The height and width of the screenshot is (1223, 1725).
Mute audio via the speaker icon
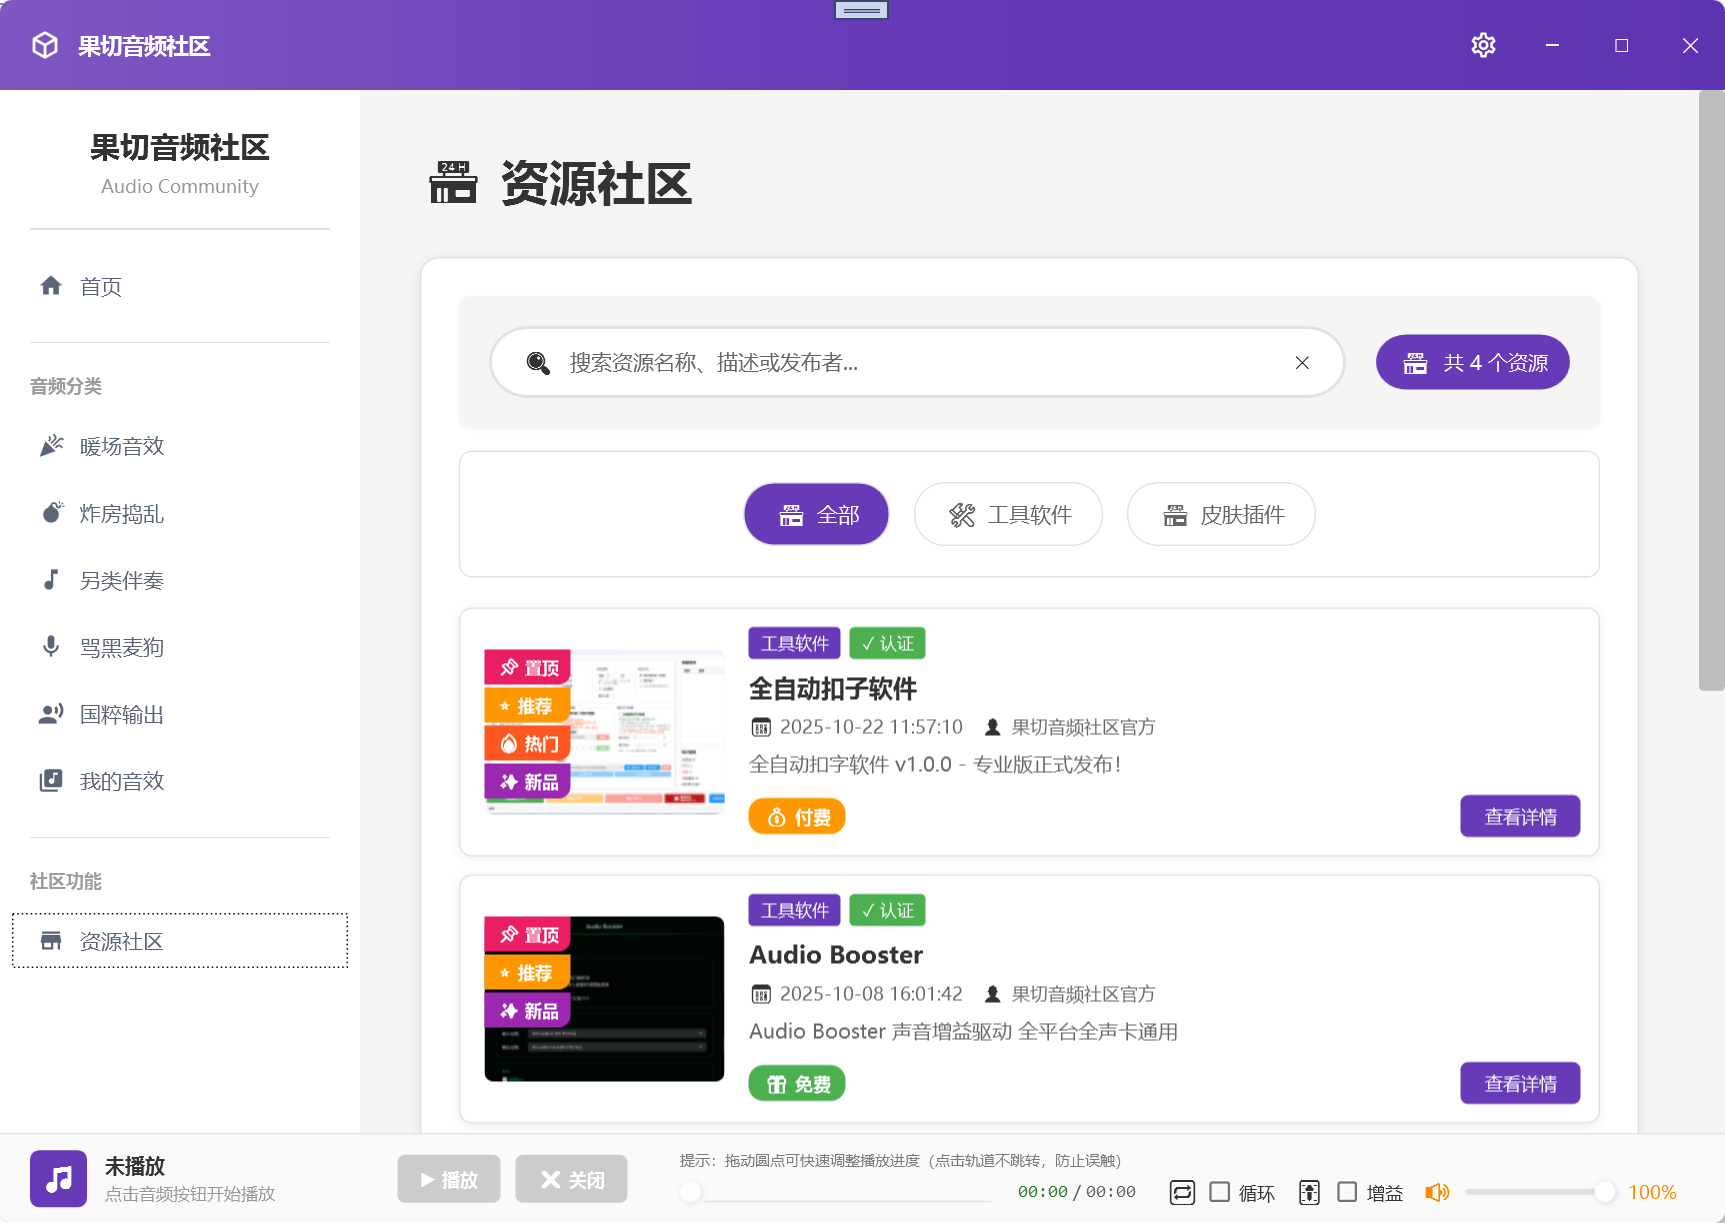(x=1438, y=1192)
